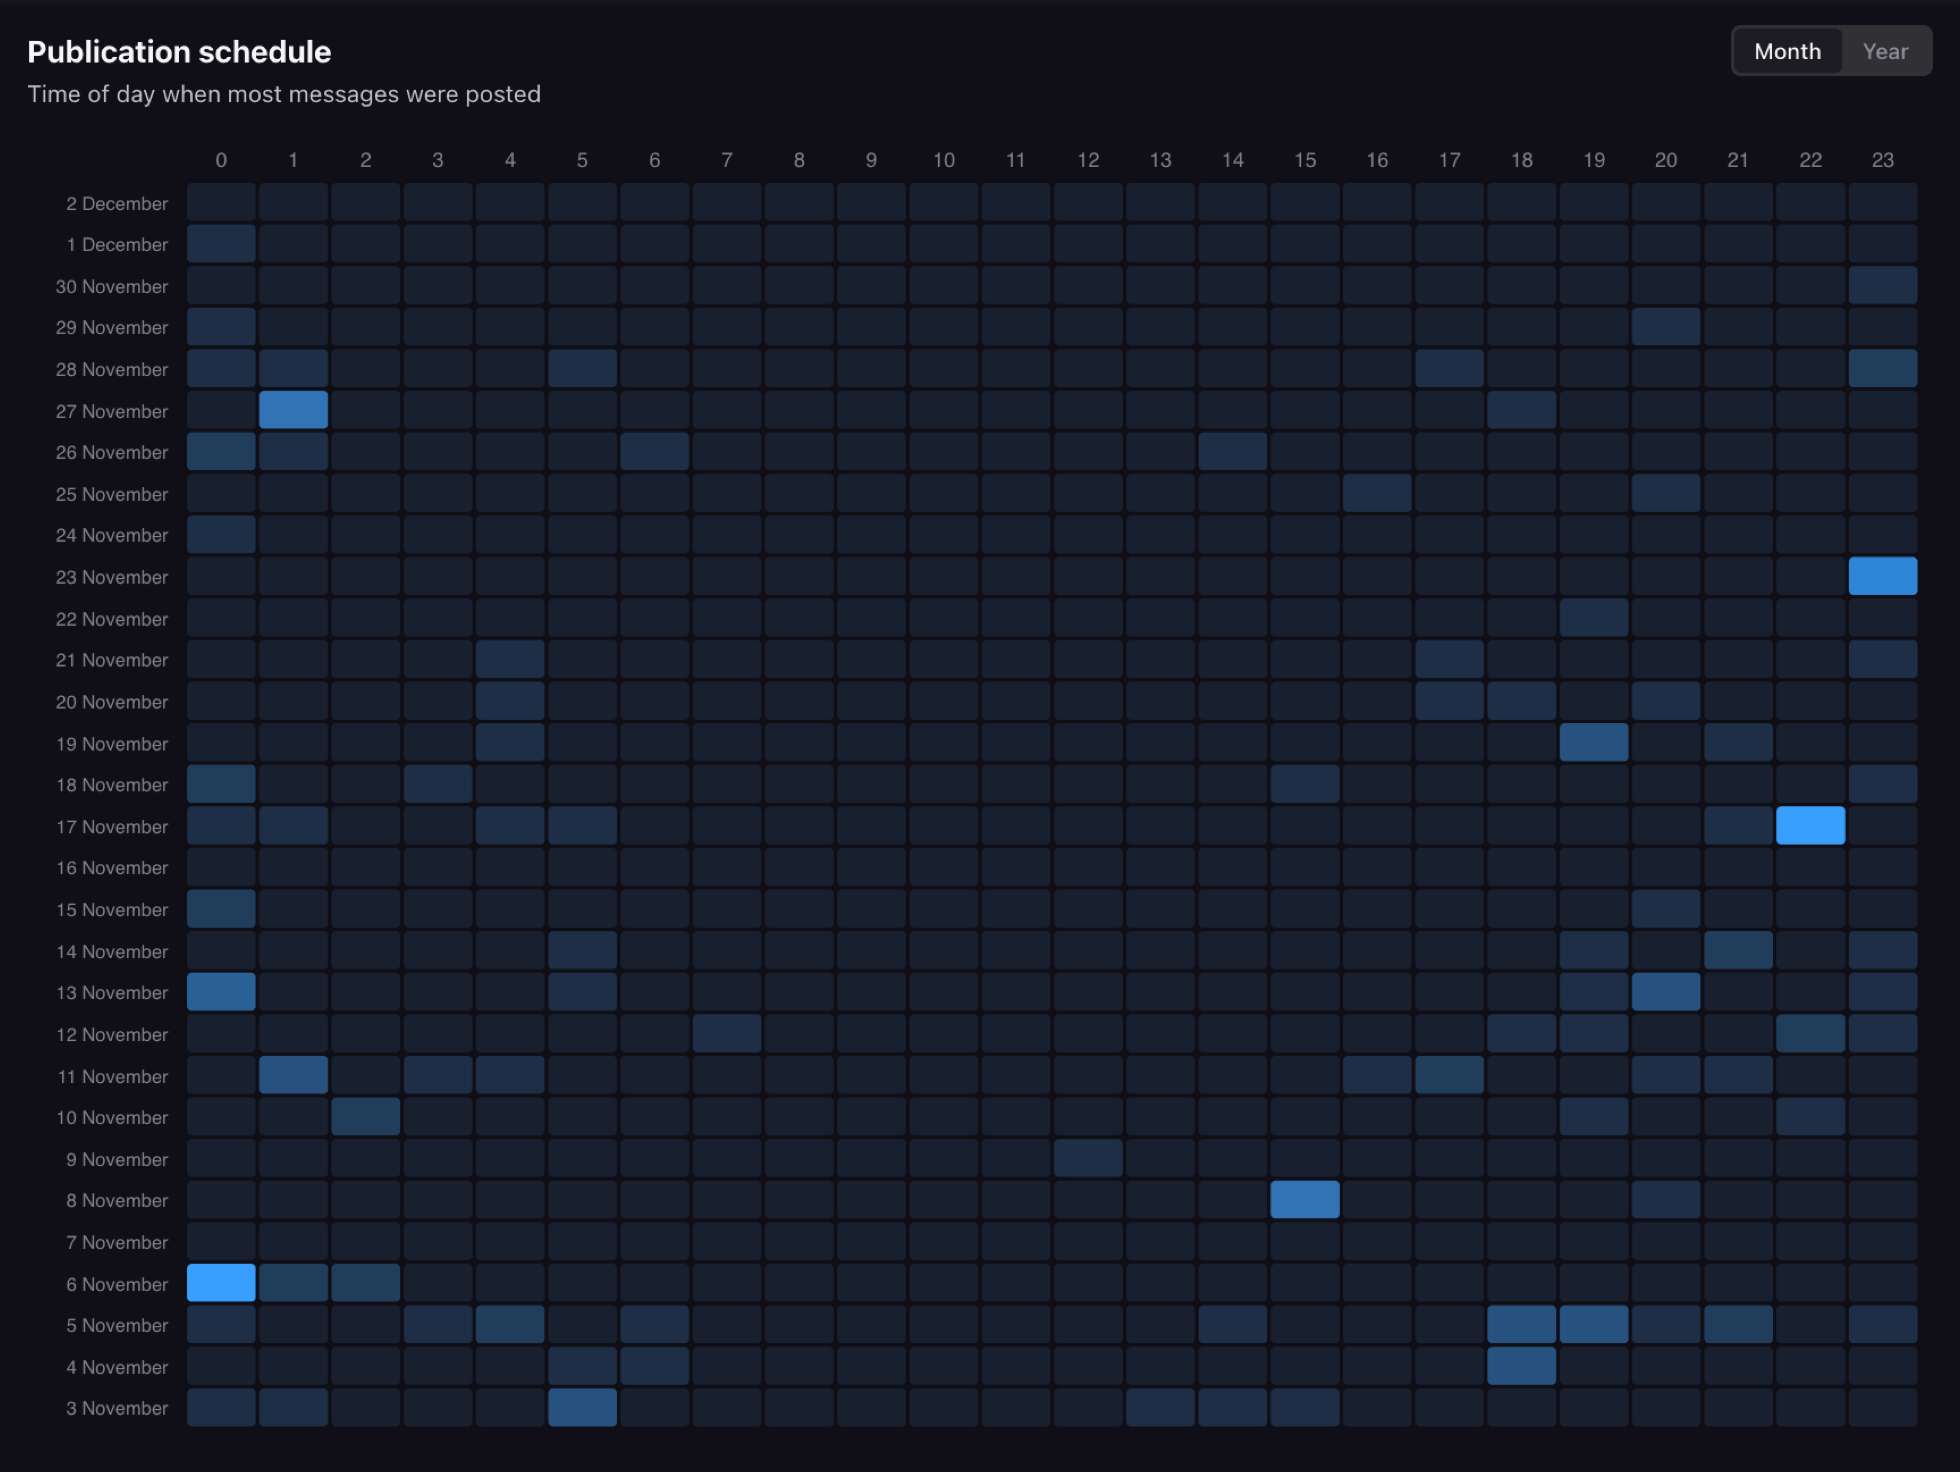Select the 4 November hour 18 cell
The height and width of the screenshot is (1472, 1960).
tap(1521, 1366)
